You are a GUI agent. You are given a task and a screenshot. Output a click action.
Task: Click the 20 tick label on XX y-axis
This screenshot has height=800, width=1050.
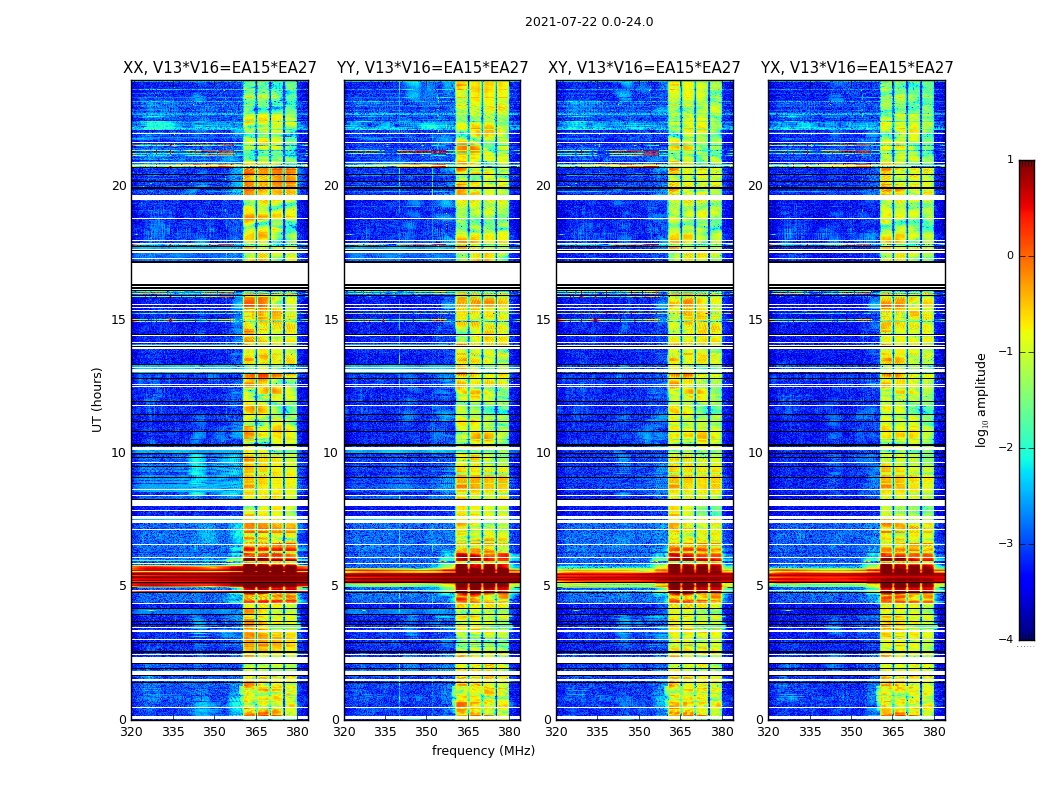[119, 186]
